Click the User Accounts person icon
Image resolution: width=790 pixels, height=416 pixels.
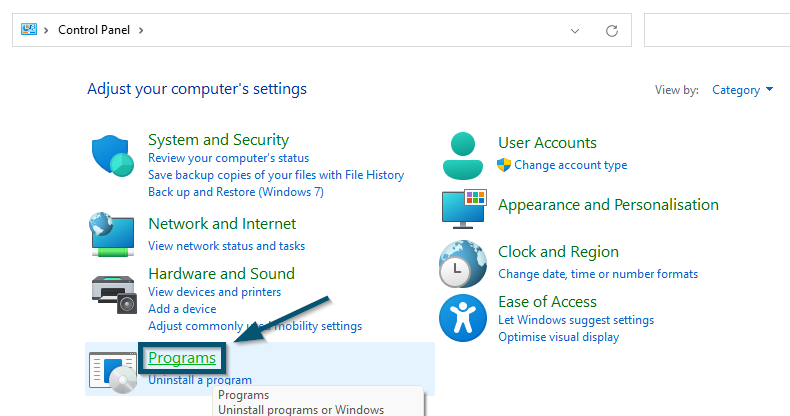[x=463, y=156]
